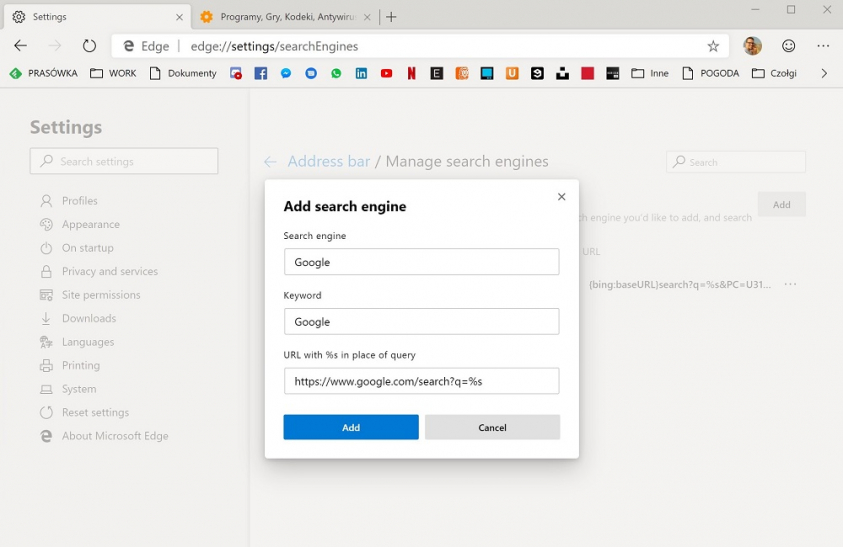The image size is (843, 547).
Task: Open Profiles settings section
Action: pyautogui.click(x=69, y=201)
